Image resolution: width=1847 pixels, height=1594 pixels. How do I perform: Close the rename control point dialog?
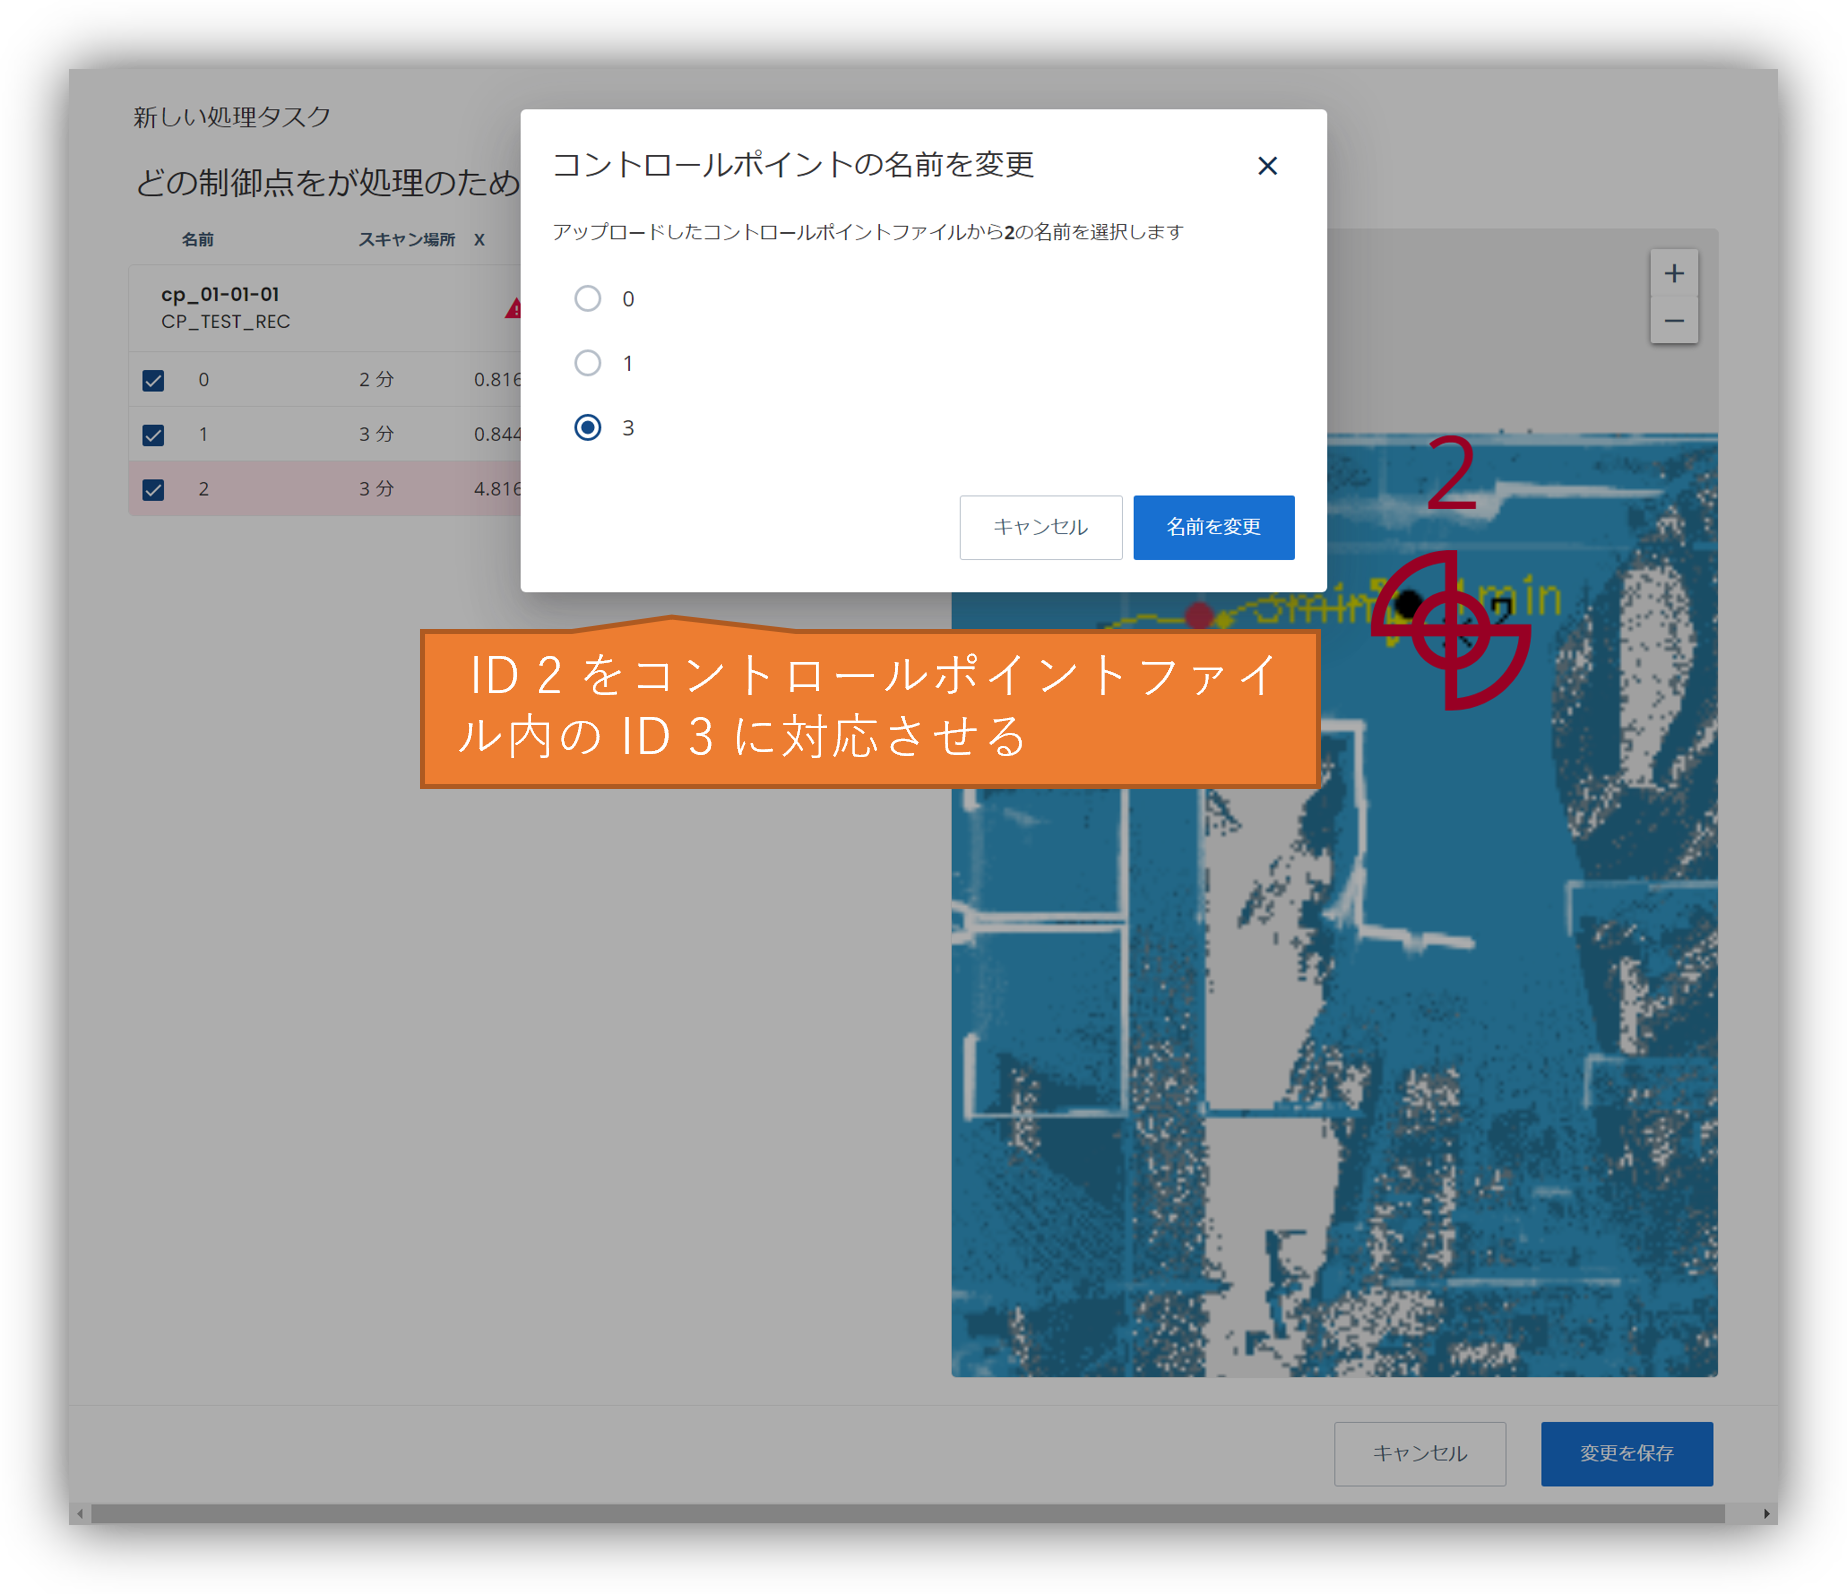(x=1267, y=166)
